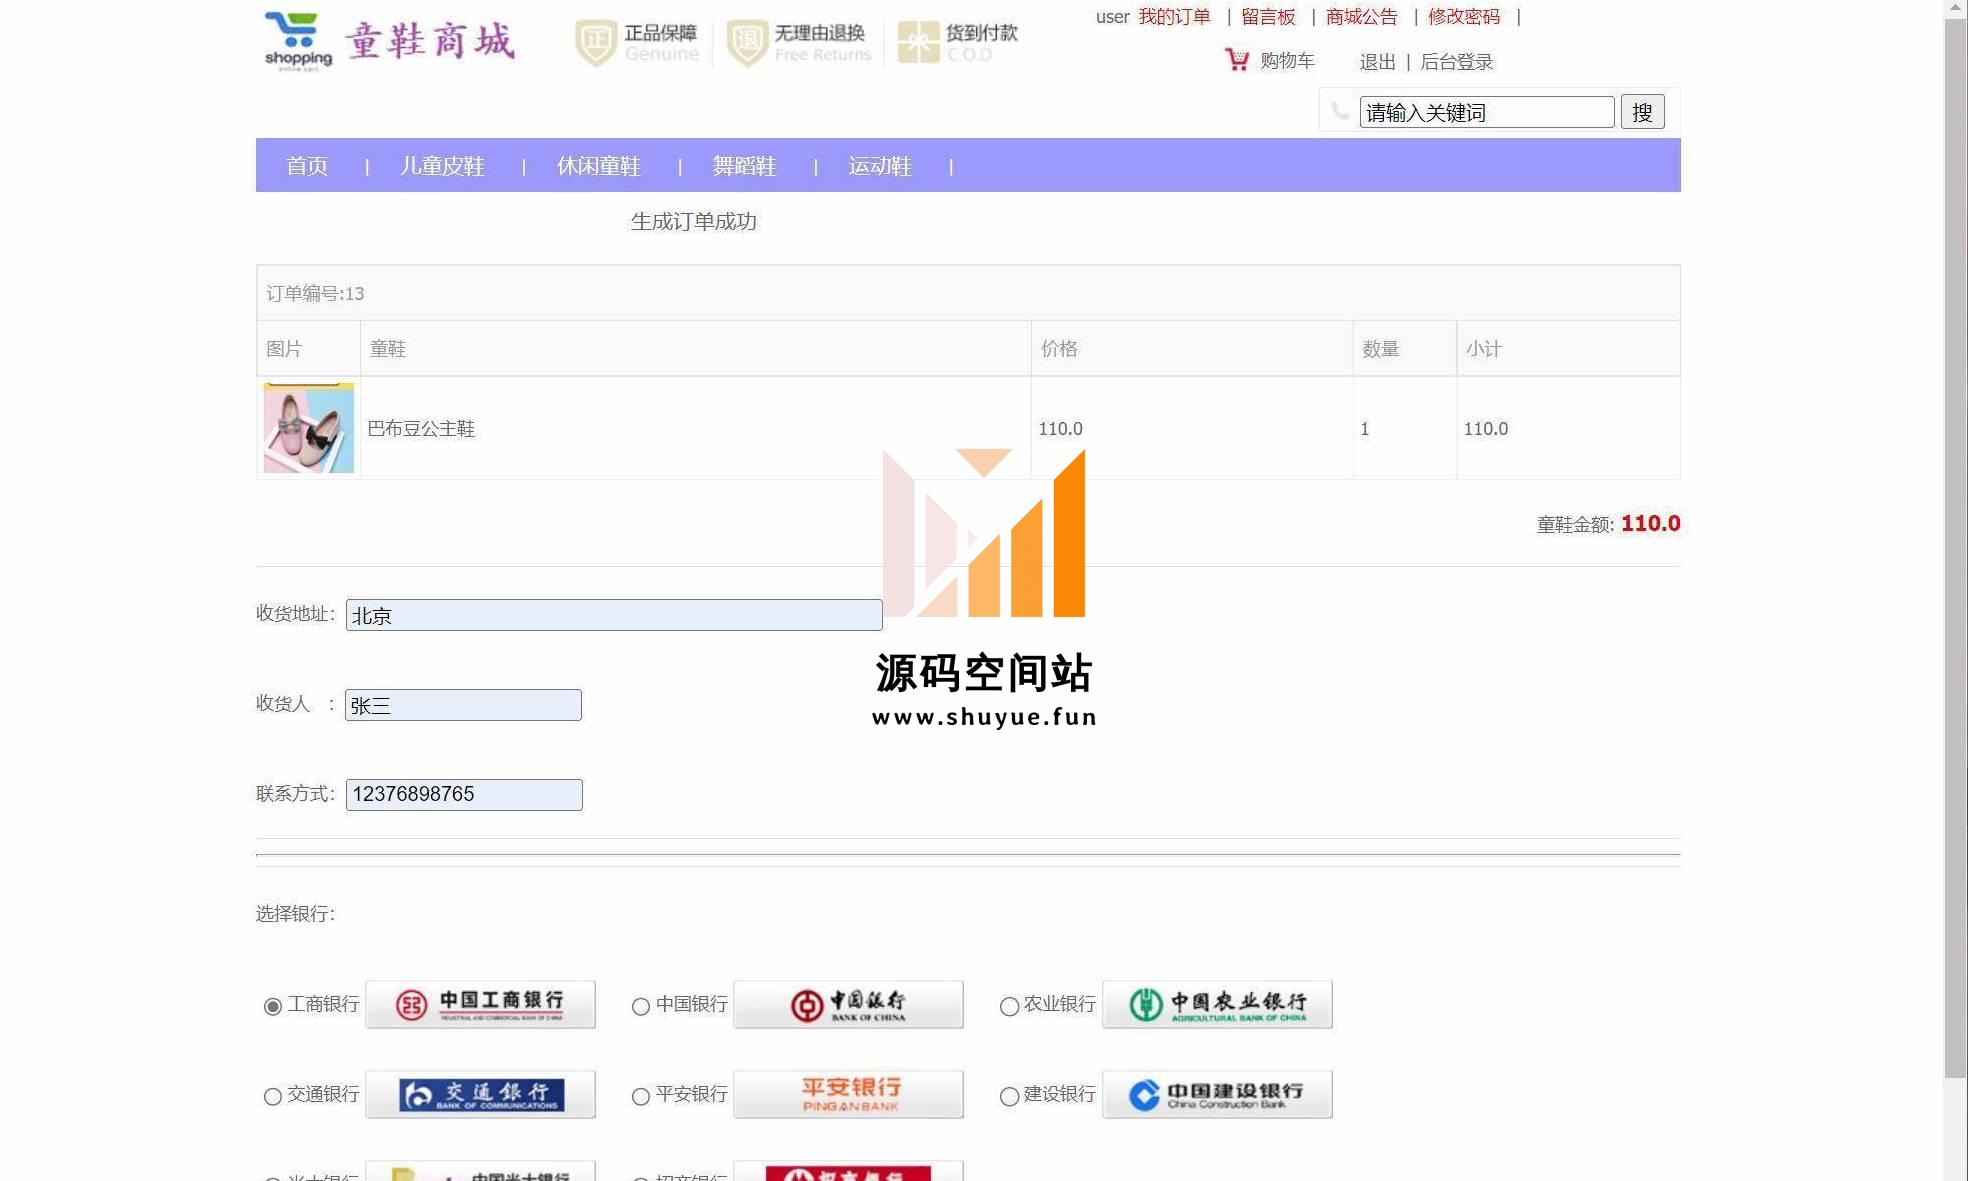
Task: Open the 舞蹈鞋 category
Action: point(744,166)
